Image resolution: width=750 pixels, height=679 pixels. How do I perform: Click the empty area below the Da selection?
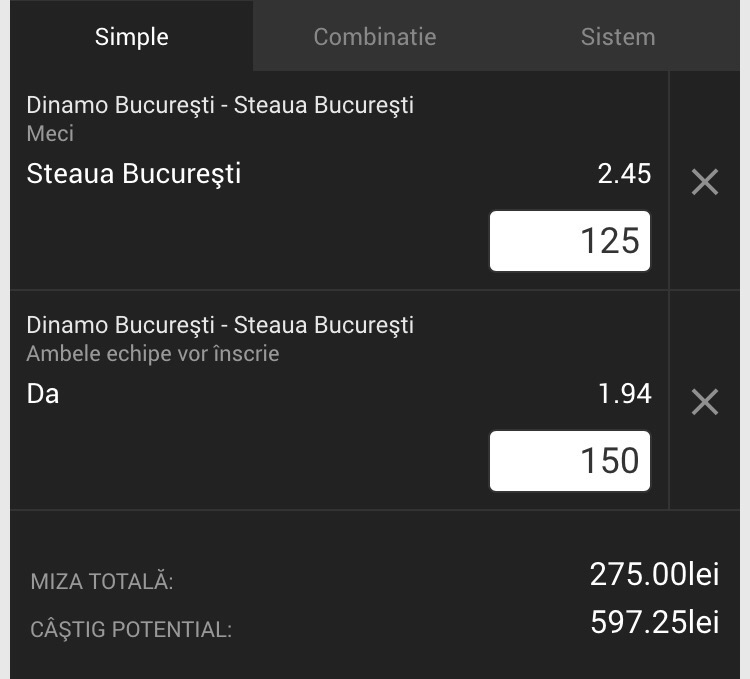pyautogui.click(x=249, y=459)
